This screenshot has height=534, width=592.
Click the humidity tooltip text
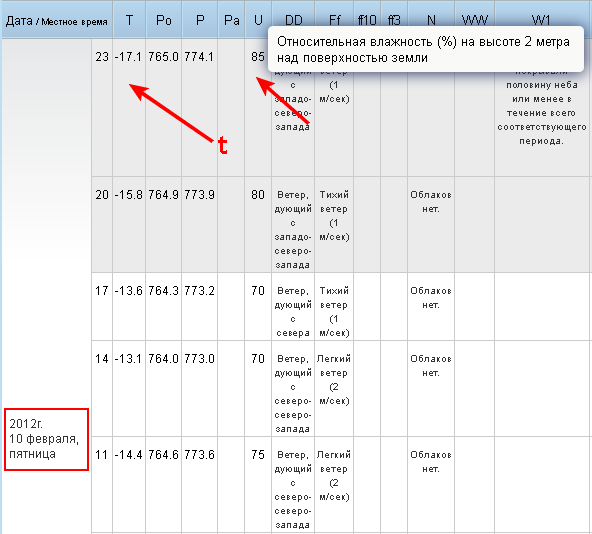(423, 49)
